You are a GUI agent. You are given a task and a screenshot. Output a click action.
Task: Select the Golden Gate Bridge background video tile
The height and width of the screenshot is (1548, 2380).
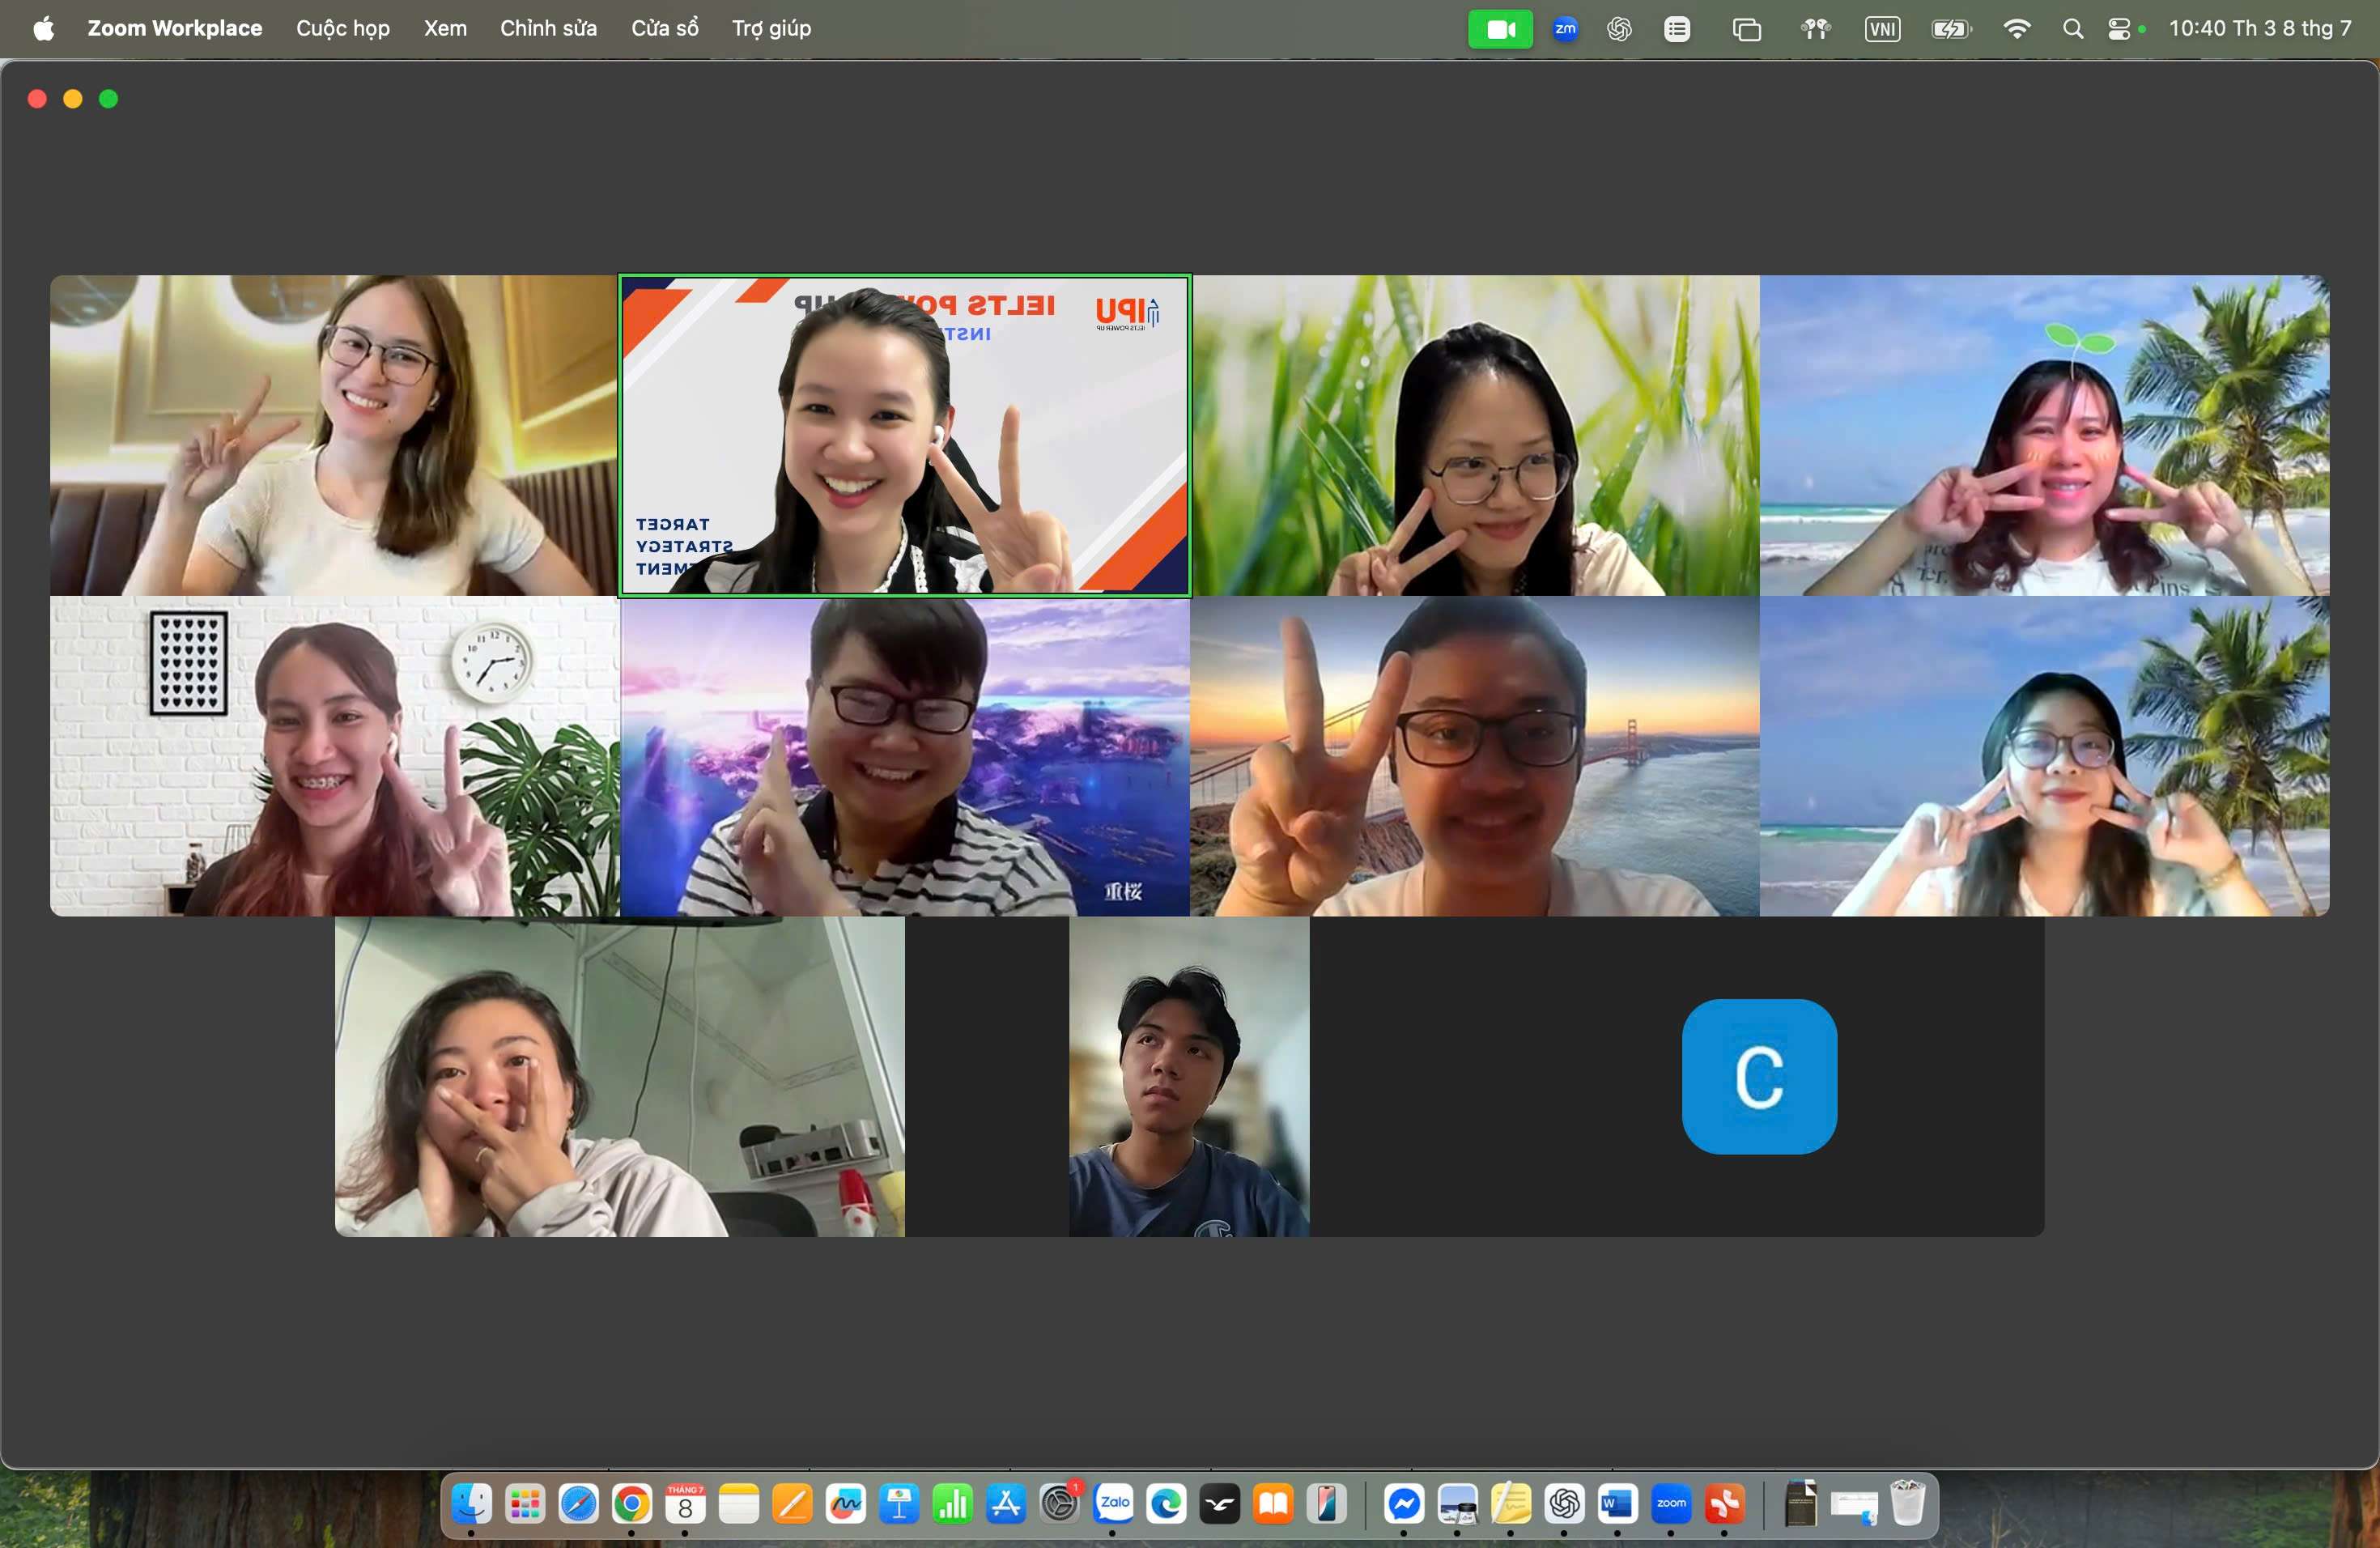[1475, 757]
